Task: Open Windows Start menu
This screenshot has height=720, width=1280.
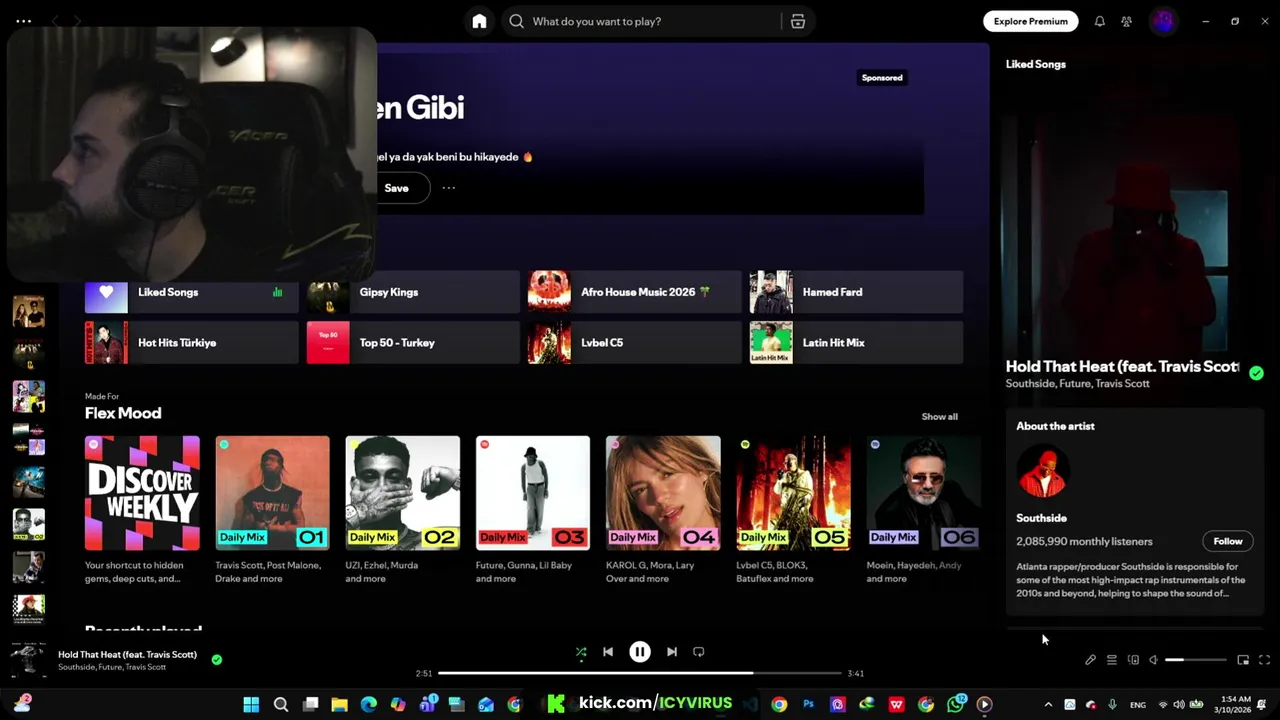Action: pos(251,704)
